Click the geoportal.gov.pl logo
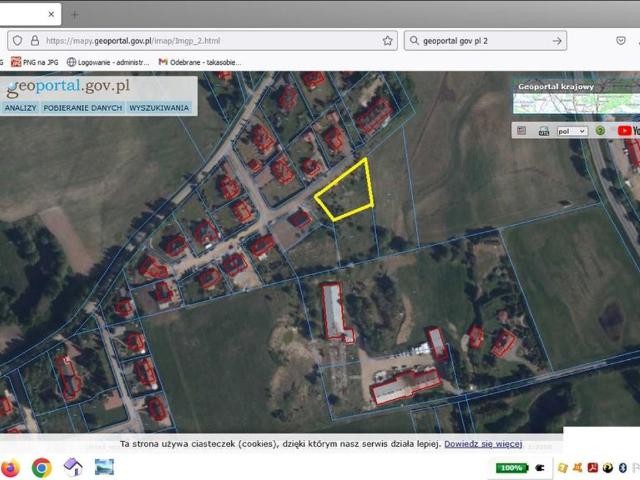640x480 pixels. point(68,86)
